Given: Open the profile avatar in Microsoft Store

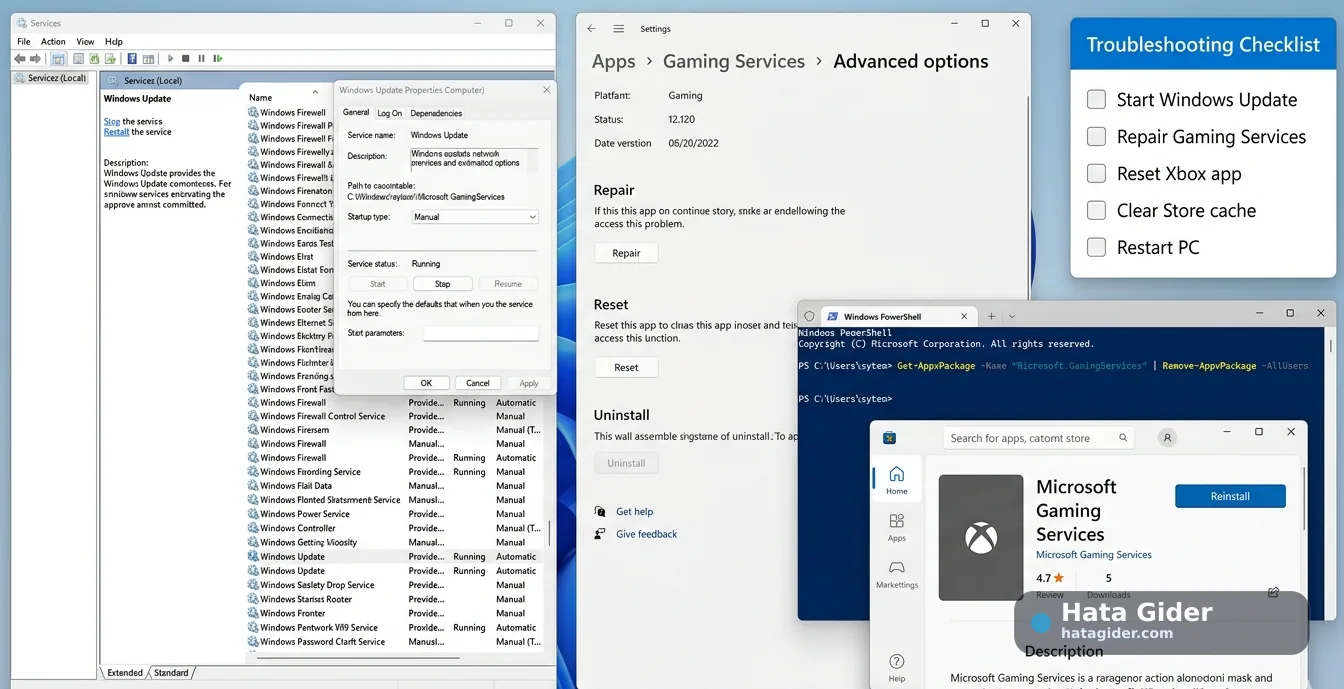Looking at the screenshot, I should tap(1167, 438).
